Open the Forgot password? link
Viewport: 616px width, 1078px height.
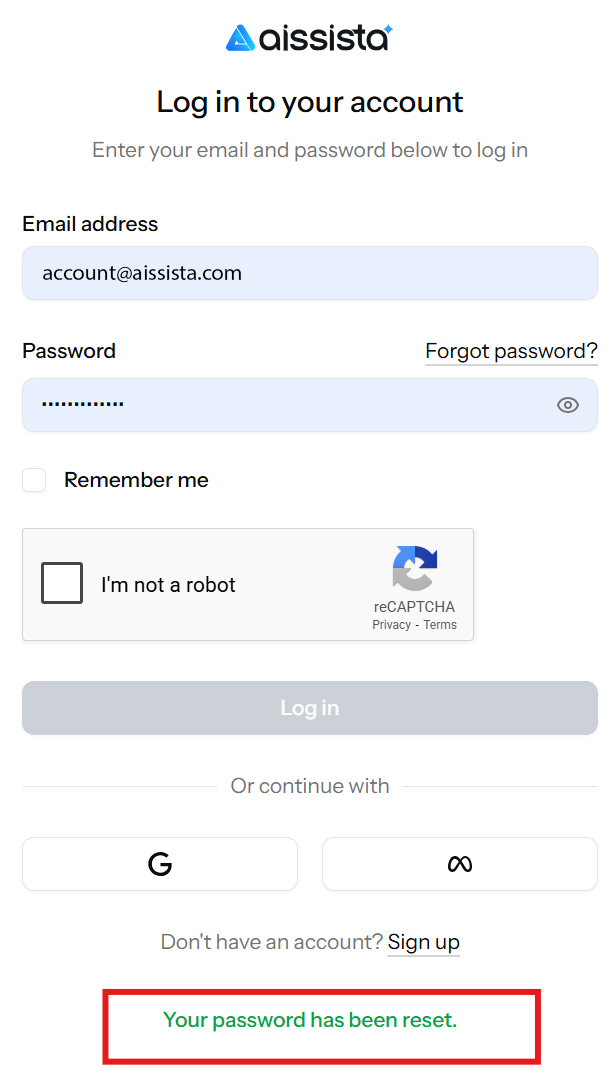pos(511,351)
